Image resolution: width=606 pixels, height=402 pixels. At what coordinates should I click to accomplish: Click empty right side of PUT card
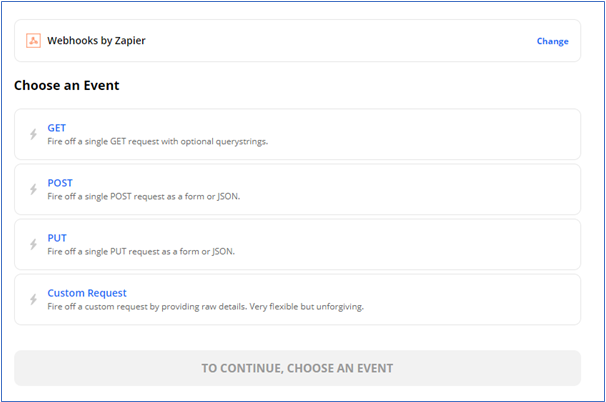470,245
